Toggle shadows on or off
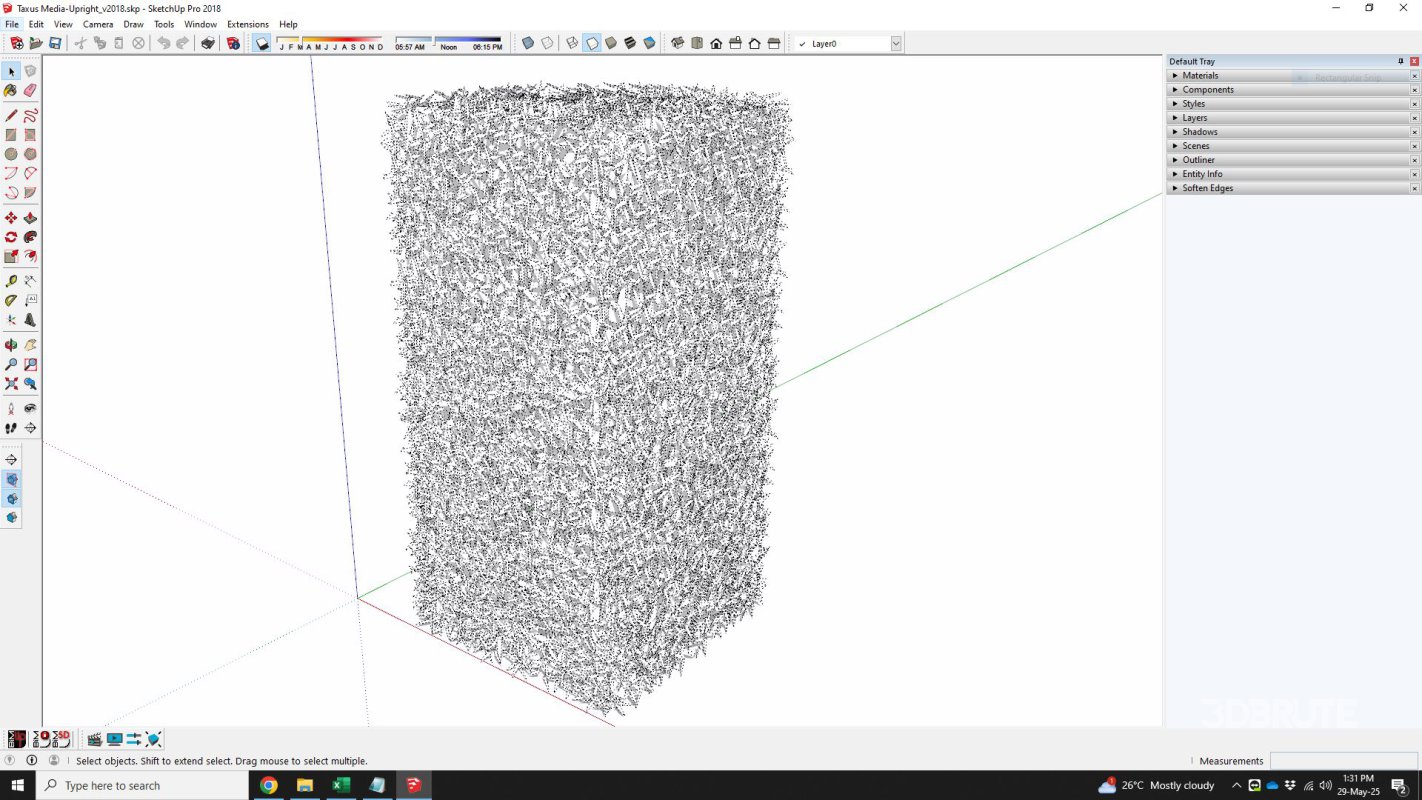 [x=261, y=43]
